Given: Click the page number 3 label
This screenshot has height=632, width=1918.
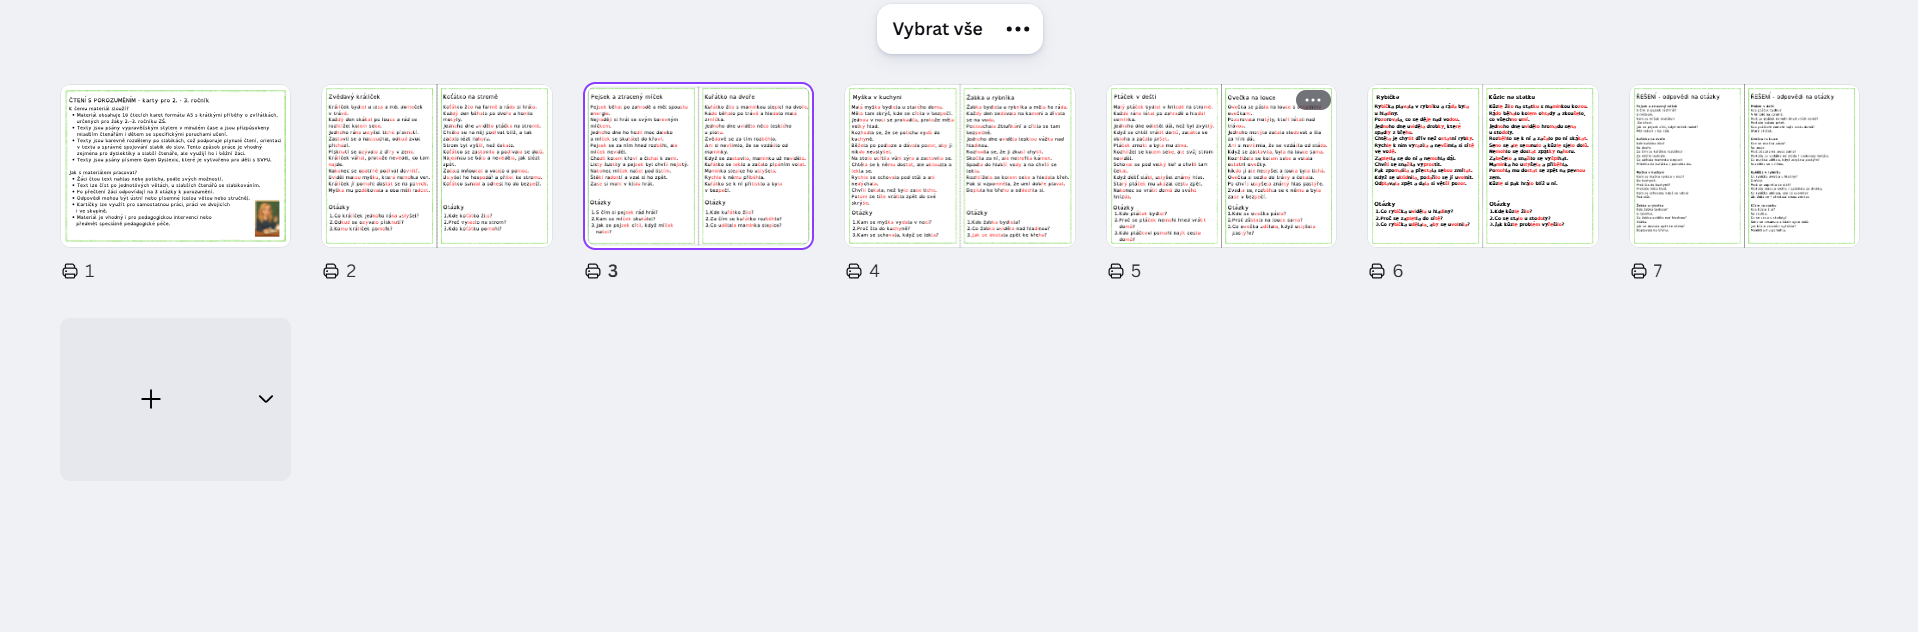Looking at the screenshot, I should tap(613, 271).
